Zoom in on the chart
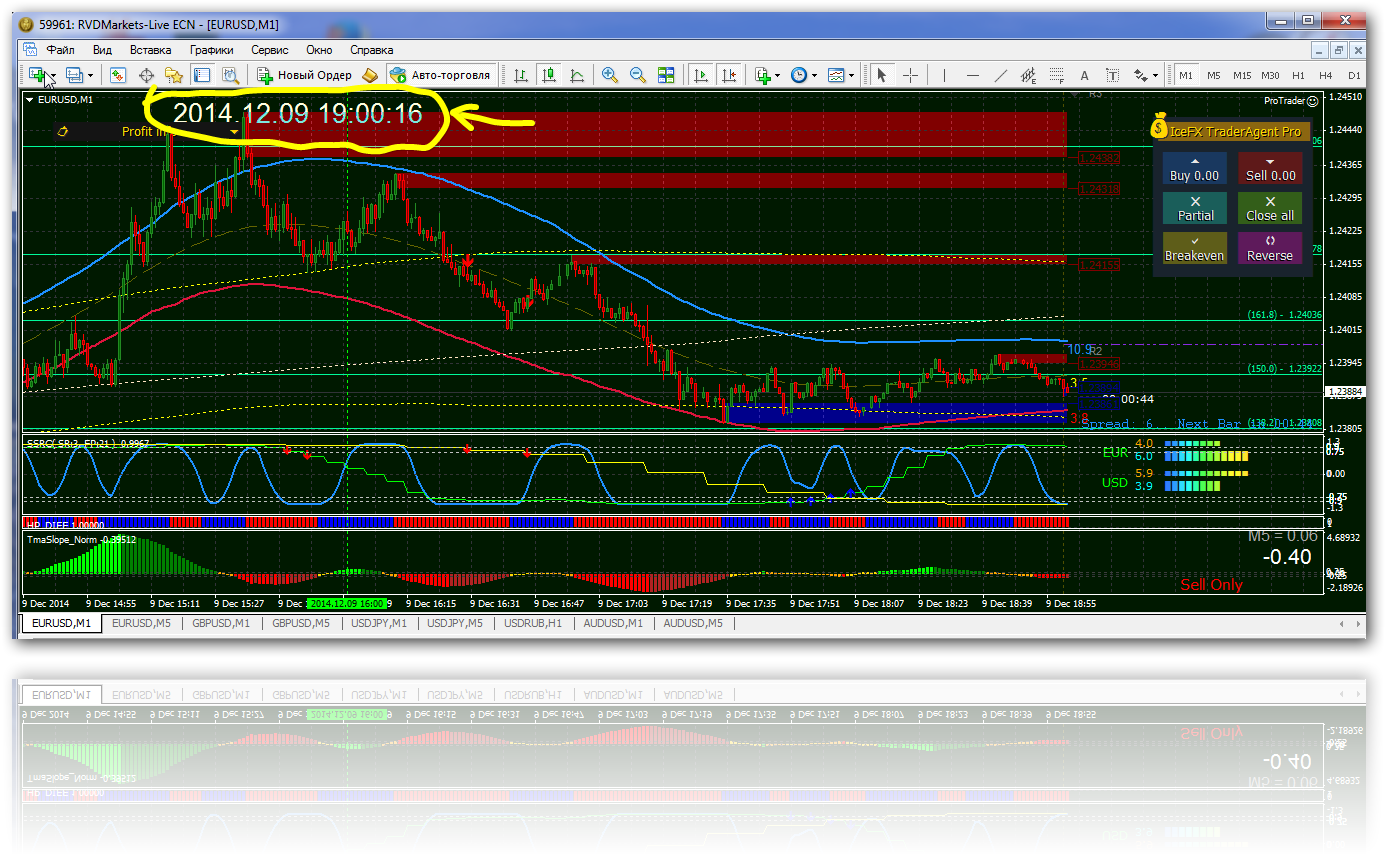The image size is (1386, 856). pyautogui.click(x=609, y=75)
